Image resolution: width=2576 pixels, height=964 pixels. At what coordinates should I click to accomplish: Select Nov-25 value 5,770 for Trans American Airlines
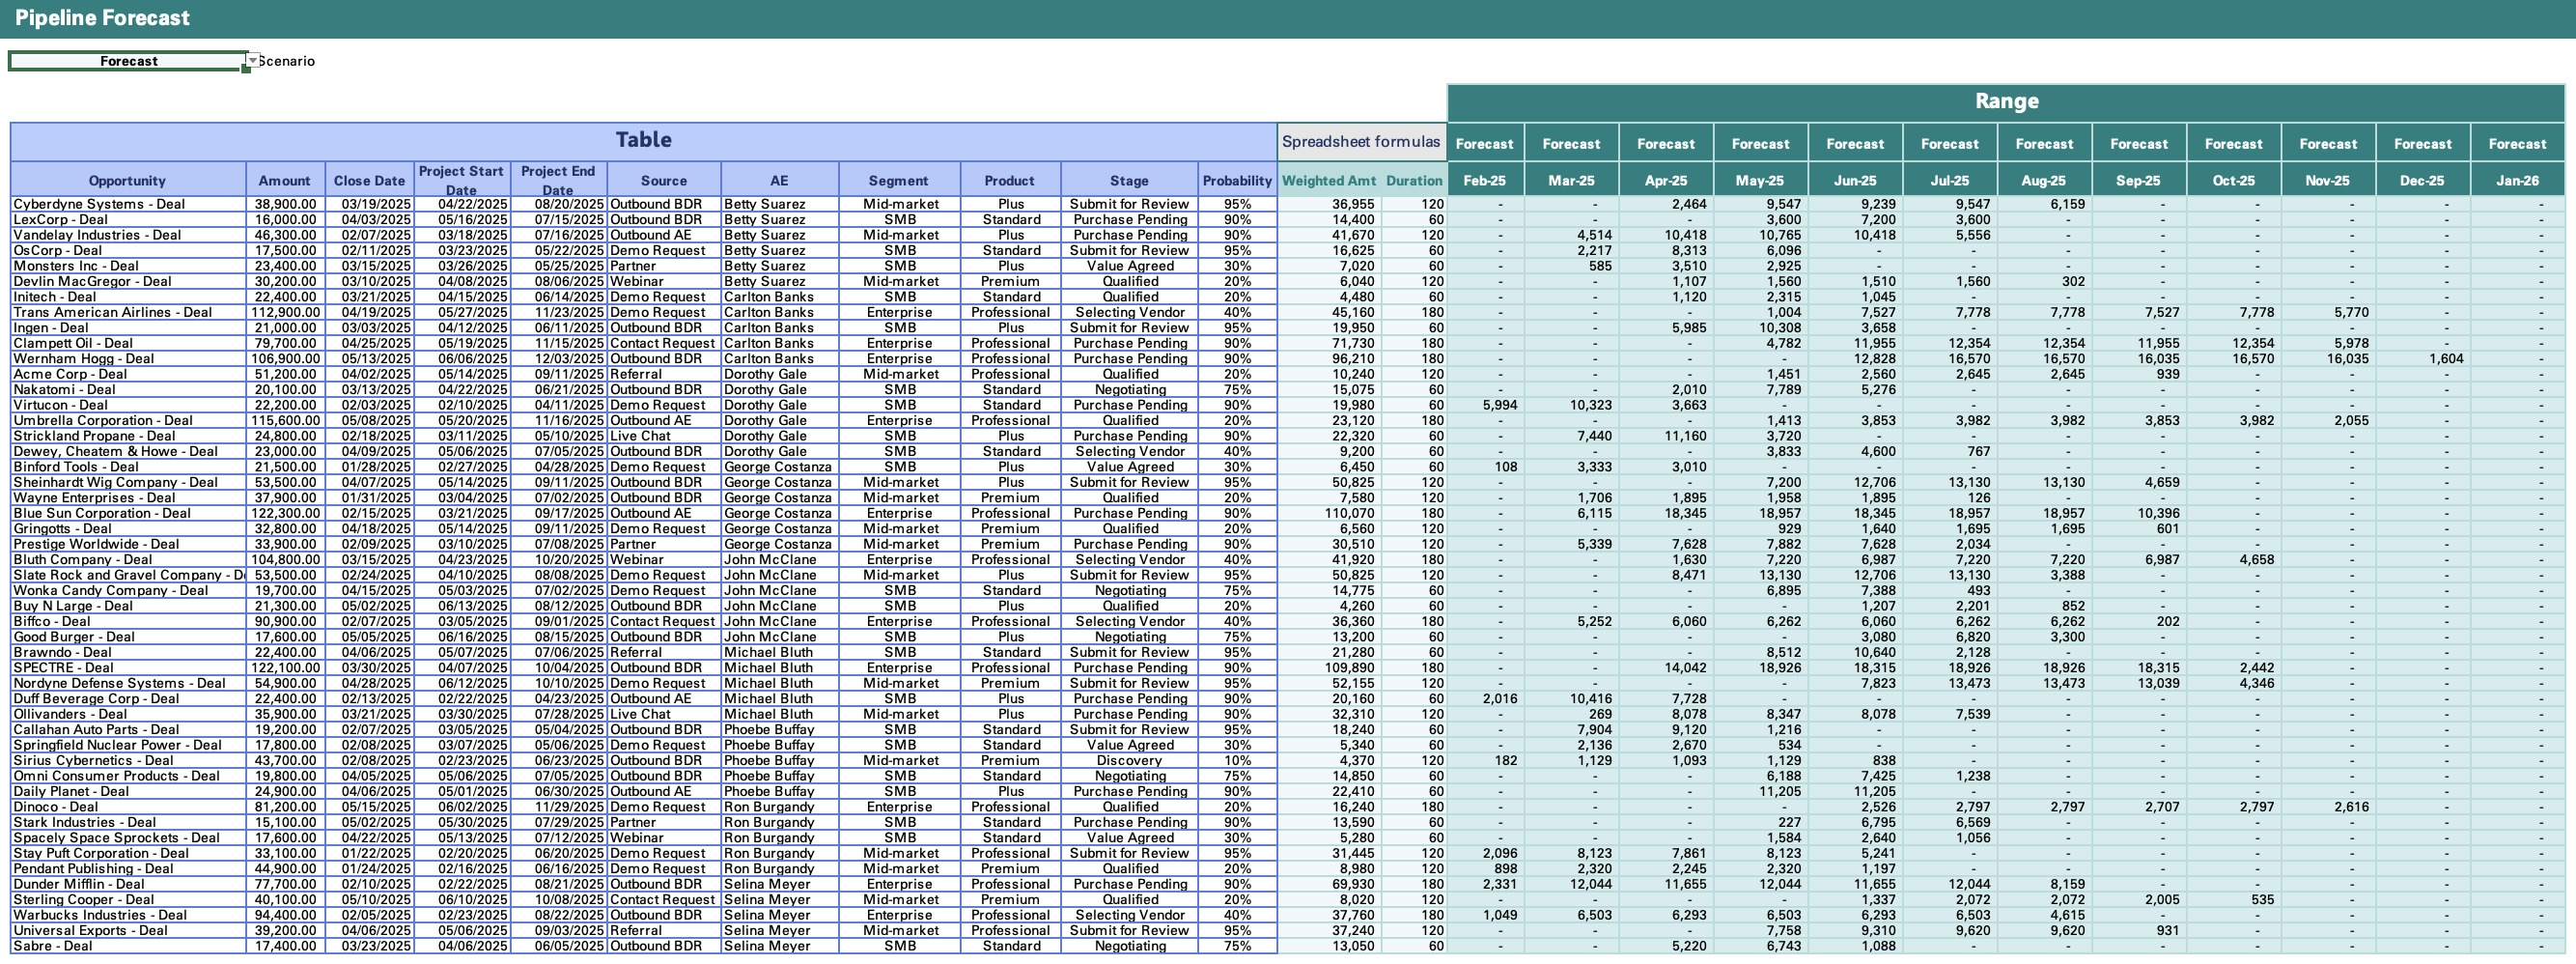tap(2328, 312)
